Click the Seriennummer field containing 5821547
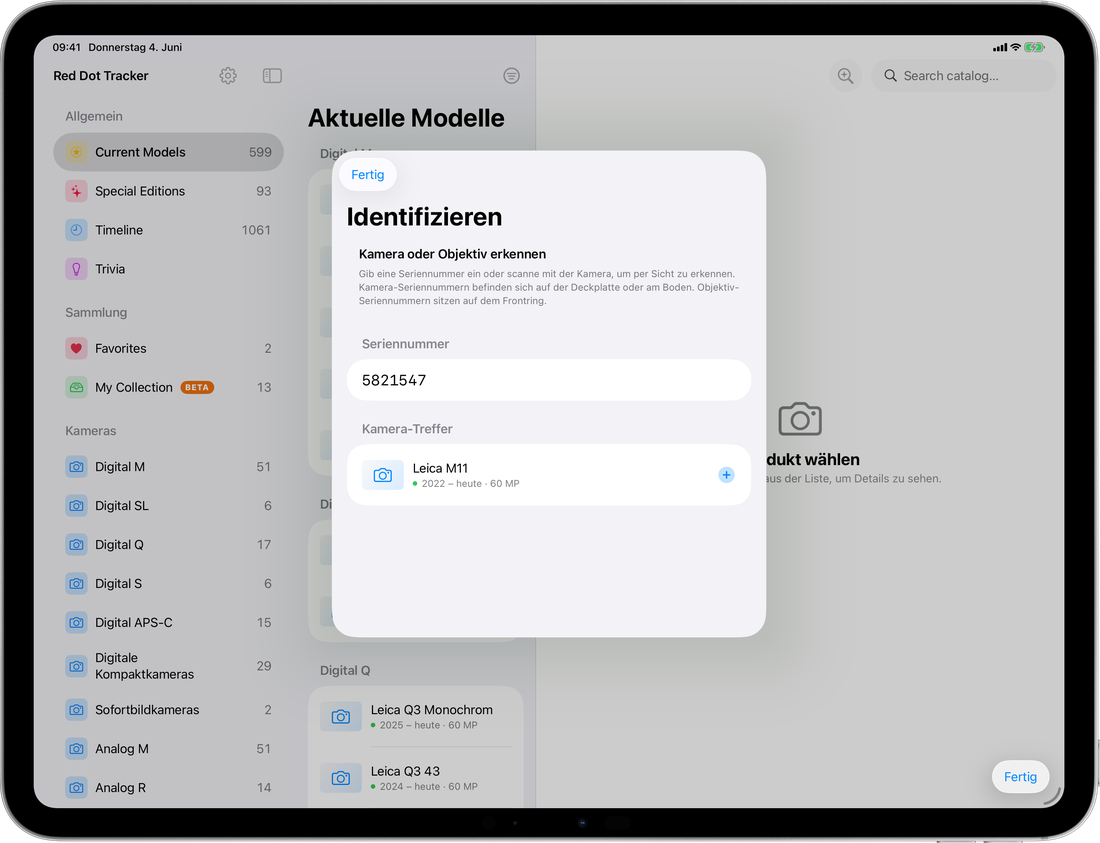 pyautogui.click(x=549, y=380)
